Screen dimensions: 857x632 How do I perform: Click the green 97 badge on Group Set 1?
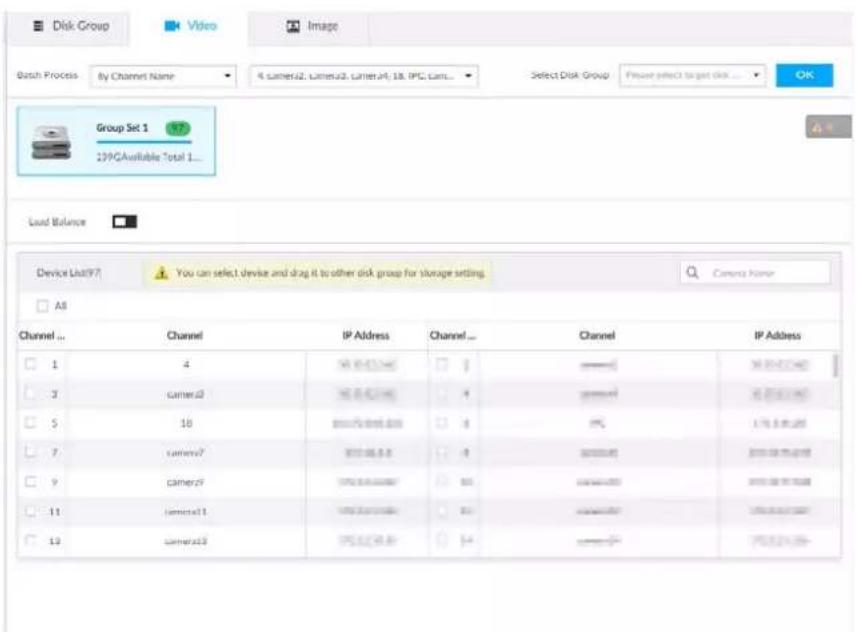coord(178,128)
